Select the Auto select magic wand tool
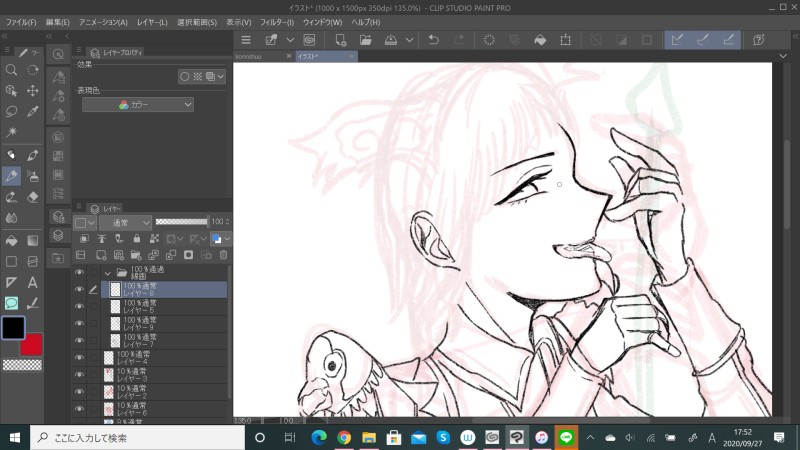Screen dimensions: 800x450 click(x=11, y=132)
